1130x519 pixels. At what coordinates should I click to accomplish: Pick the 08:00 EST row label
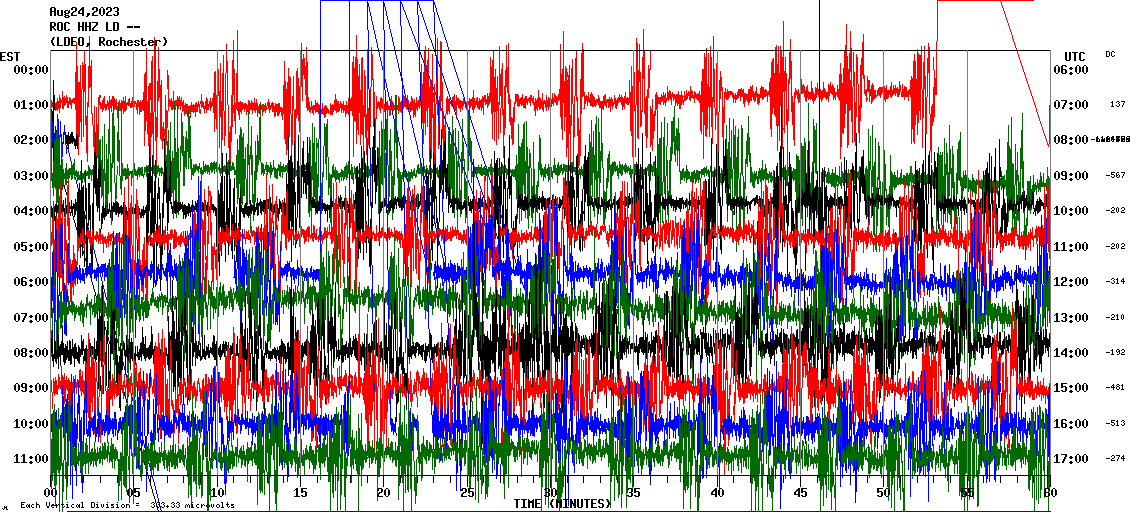pyautogui.click(x=31, y=353)
